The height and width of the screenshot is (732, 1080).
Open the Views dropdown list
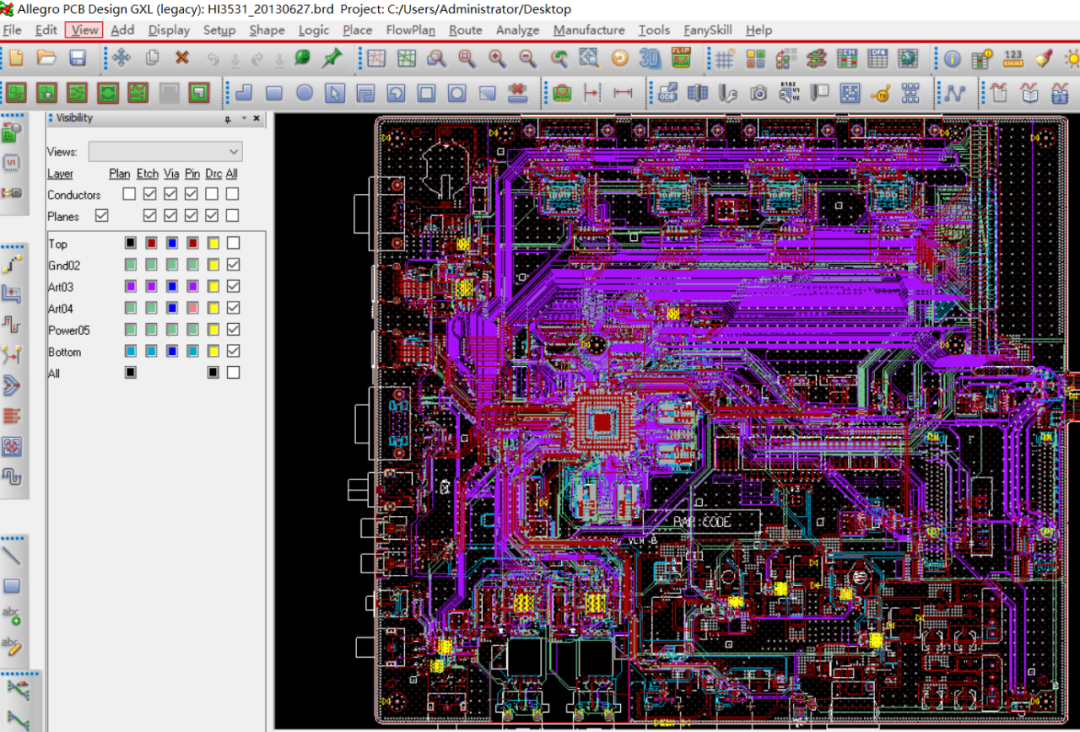[x=165, y=151]
